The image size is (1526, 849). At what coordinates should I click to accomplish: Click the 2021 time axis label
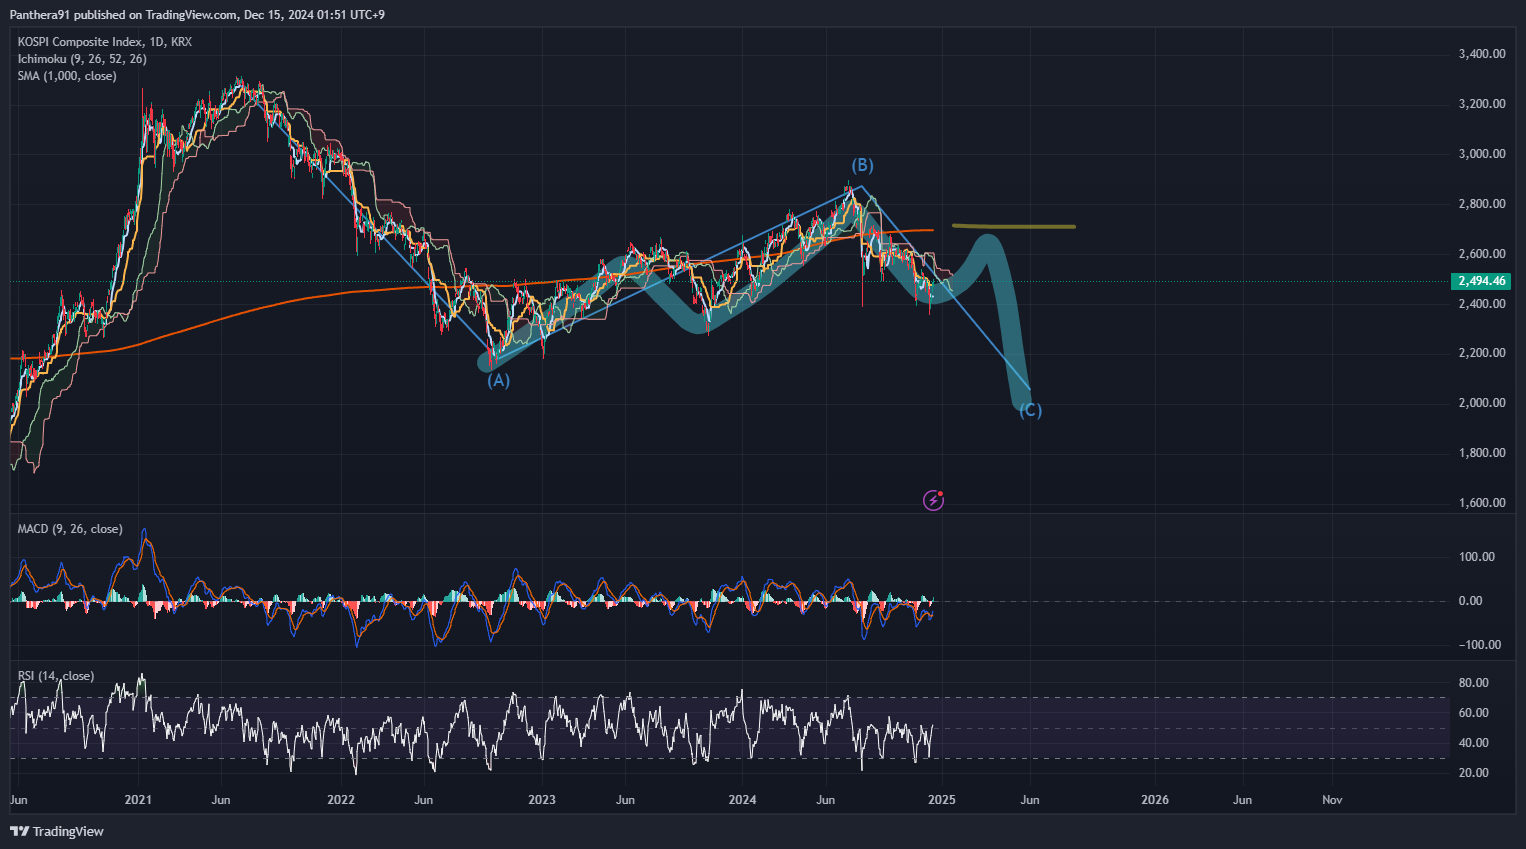138,800
